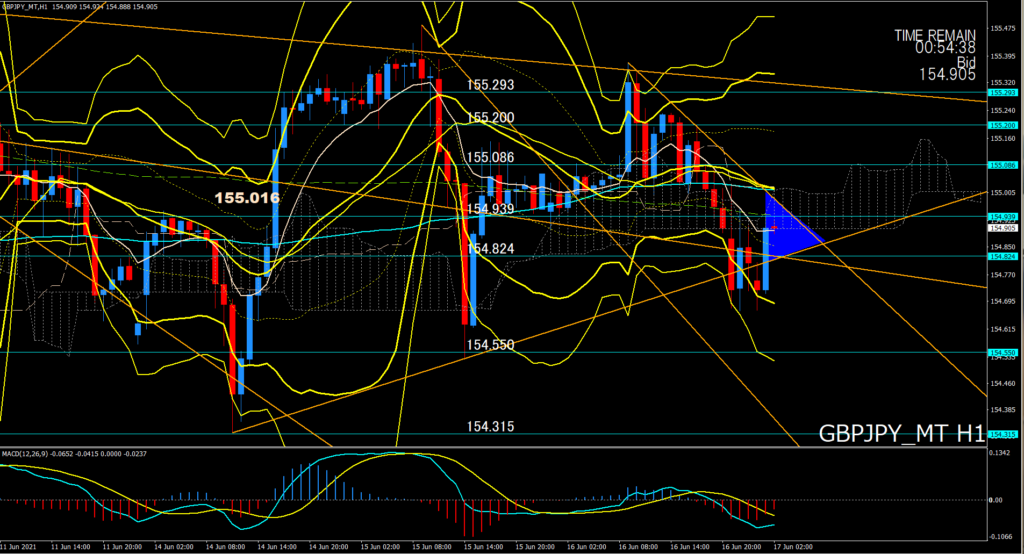
Task: Click the 154.615 price scale value
Action: click(1002, 329)
